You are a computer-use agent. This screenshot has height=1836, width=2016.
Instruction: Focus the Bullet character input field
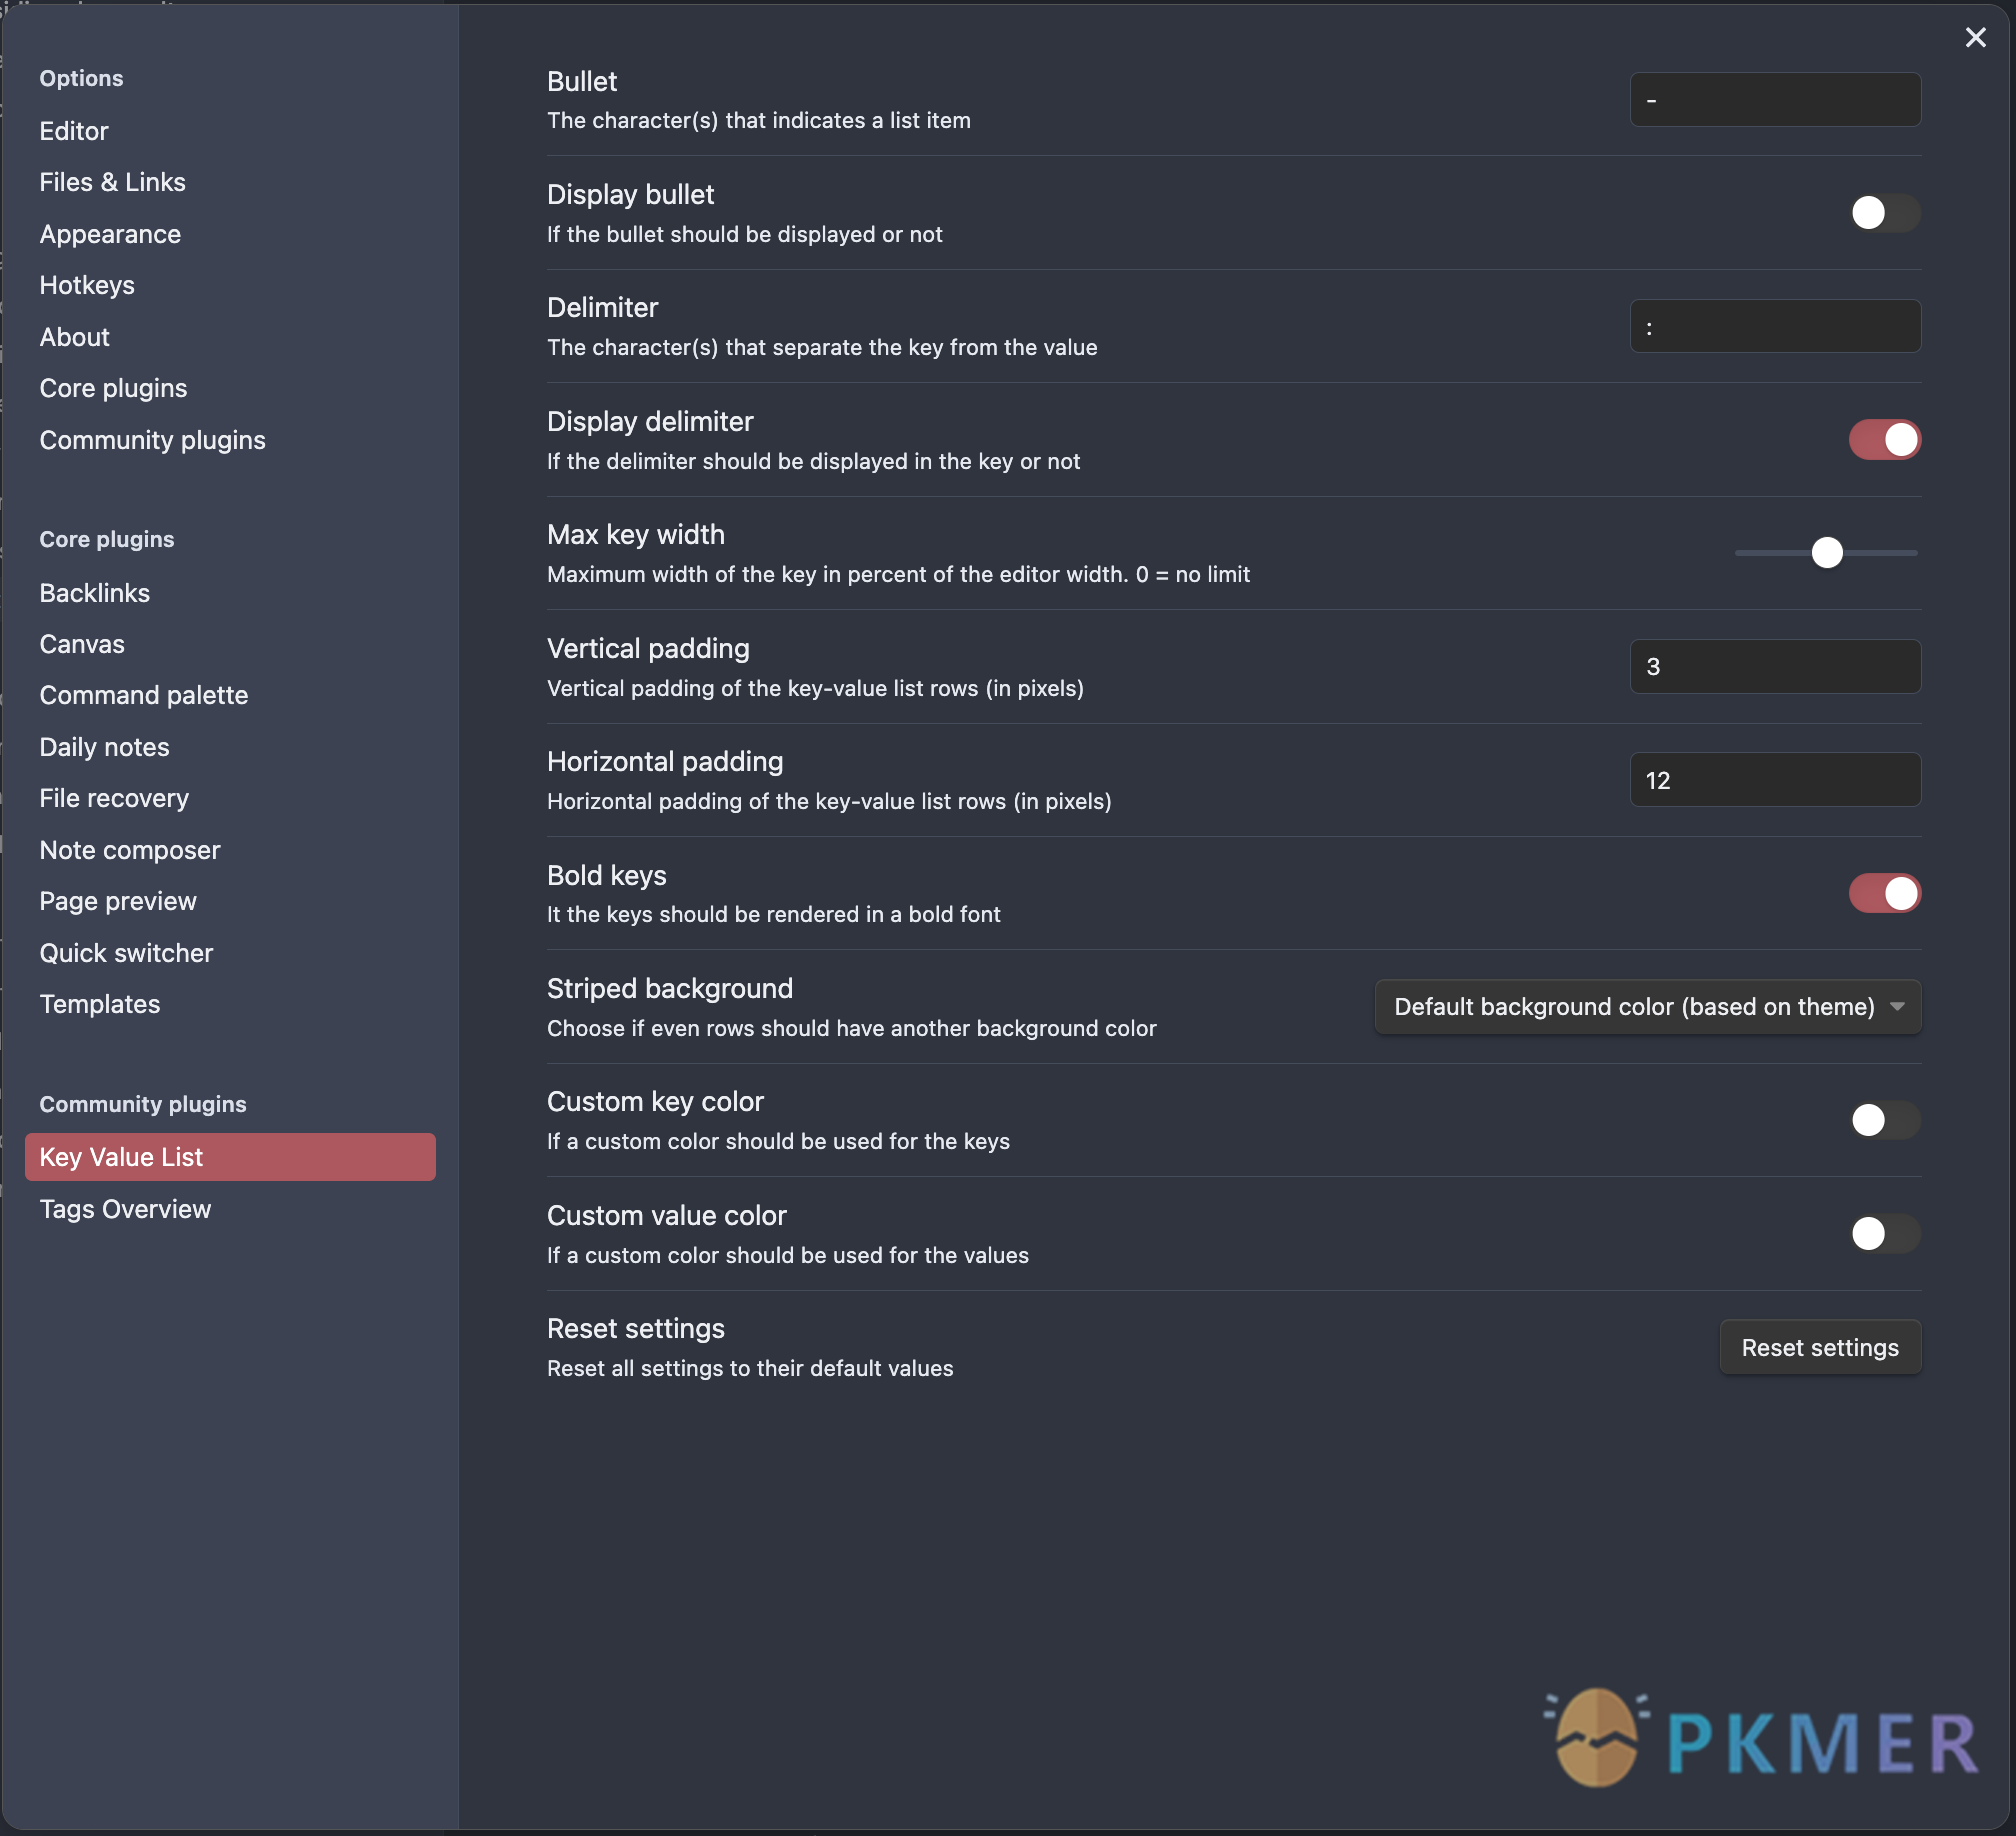tap(1774, 99)
